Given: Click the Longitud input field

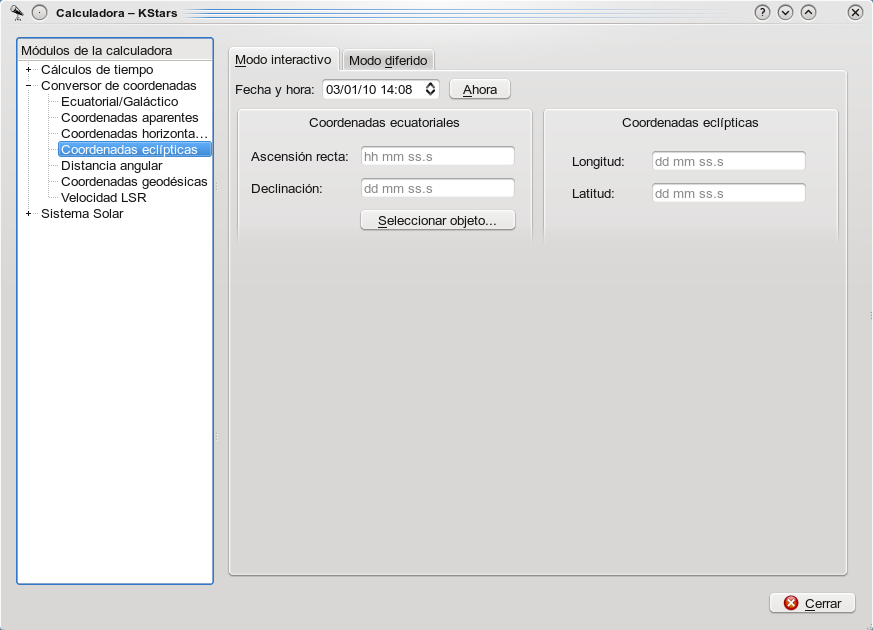Looking at the screenshot, I should 728,162.
